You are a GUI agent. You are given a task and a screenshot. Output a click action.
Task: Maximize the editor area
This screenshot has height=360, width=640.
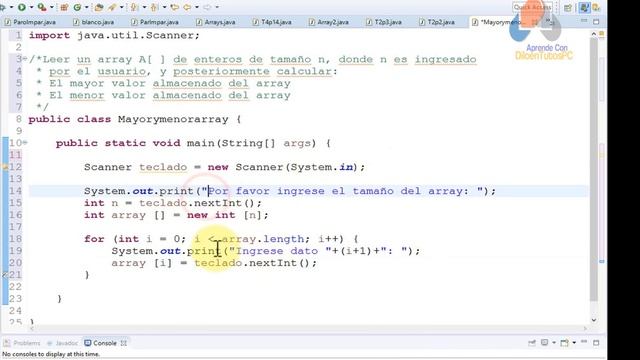point(596,22)
